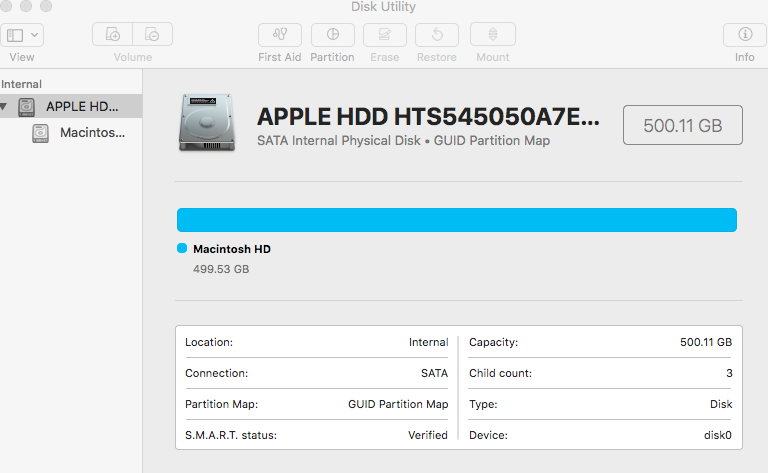Collapse the APPLE HDD disclosure triangle
This screenshot has height=473, width=768.
tap(4, 106)
